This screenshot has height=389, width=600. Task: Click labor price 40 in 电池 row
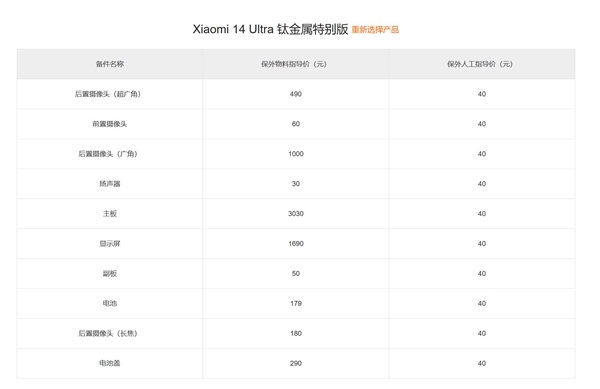[x=482, y=303]
